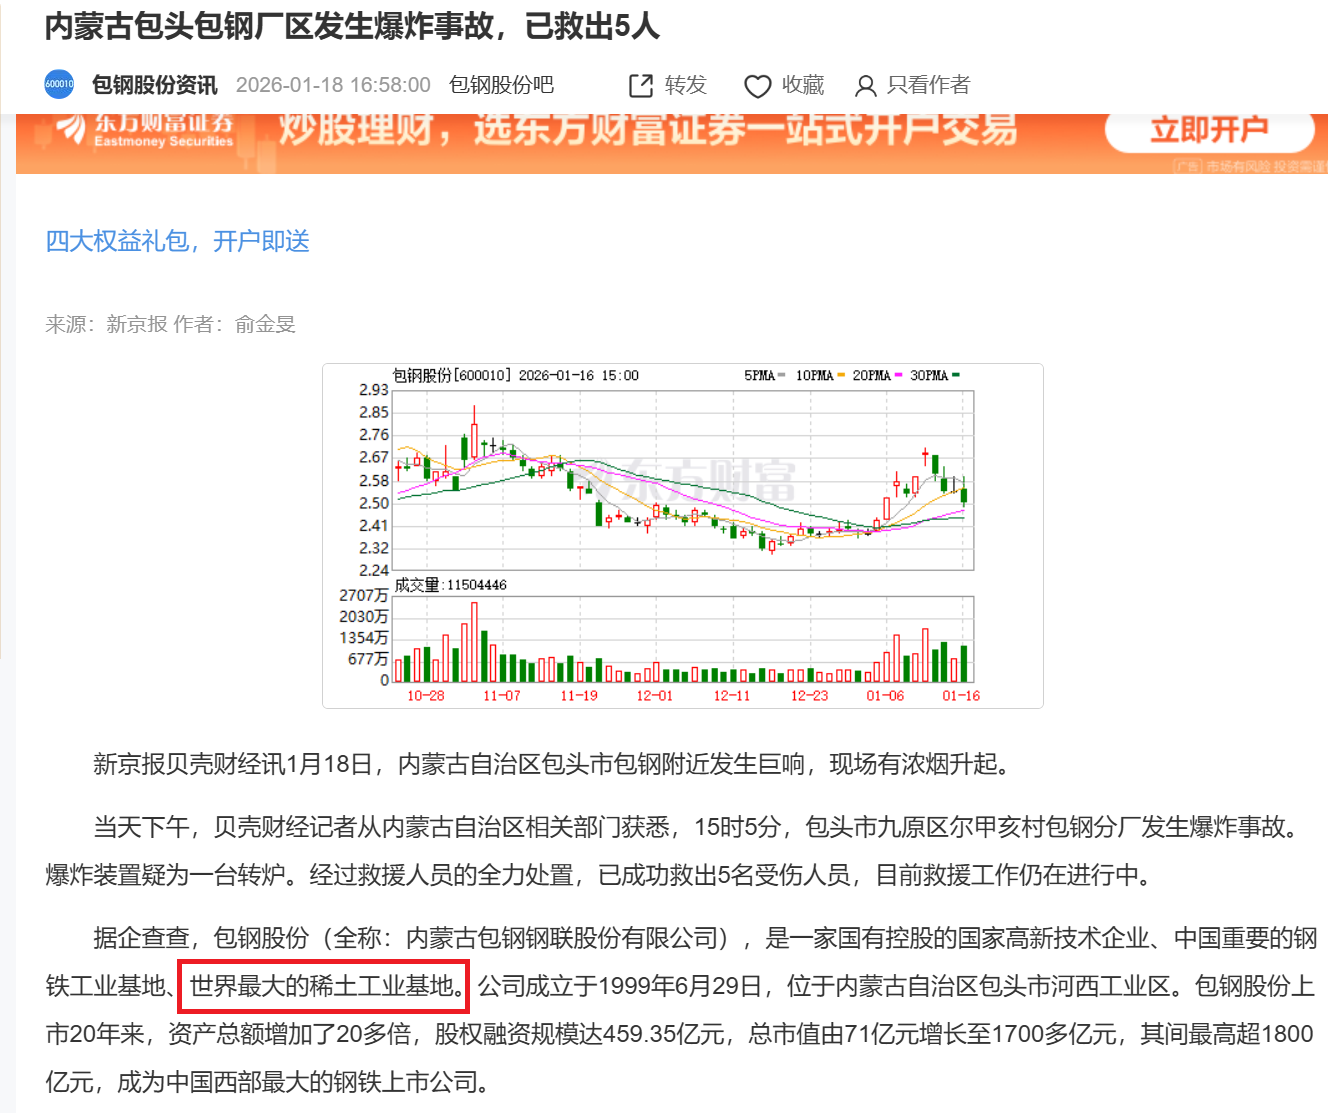Open author name 包钢股份资讯
The image size is (1328, 1113).
click(154, 85)
